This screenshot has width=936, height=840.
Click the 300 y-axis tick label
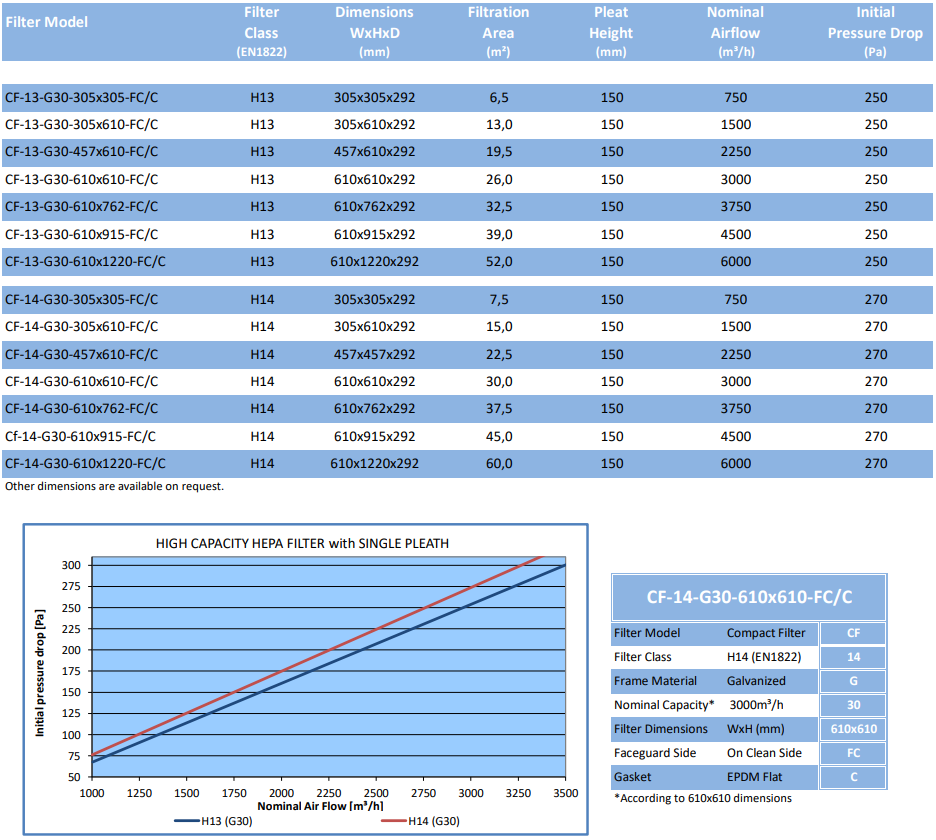coord(71,565)
